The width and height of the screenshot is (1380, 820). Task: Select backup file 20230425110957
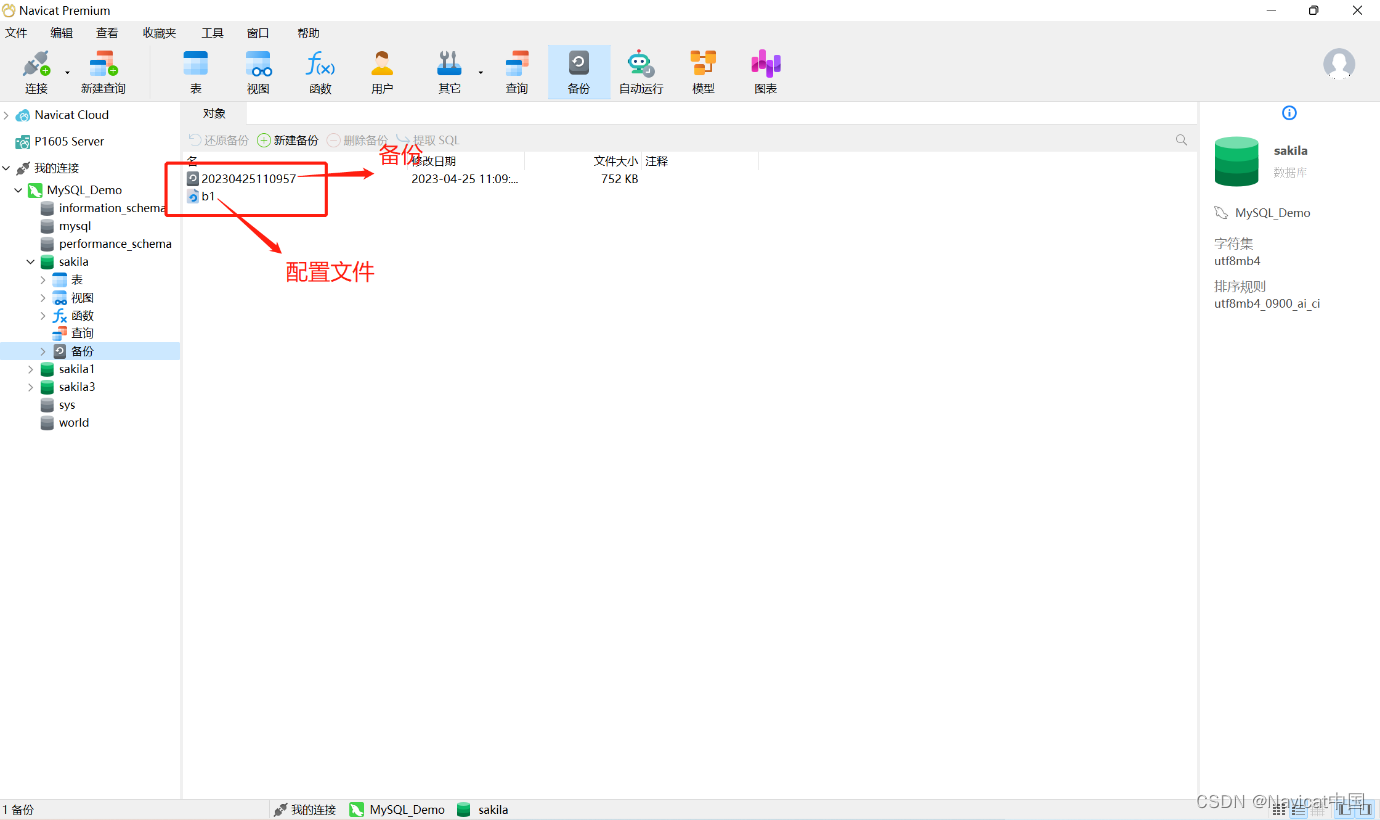241,179
